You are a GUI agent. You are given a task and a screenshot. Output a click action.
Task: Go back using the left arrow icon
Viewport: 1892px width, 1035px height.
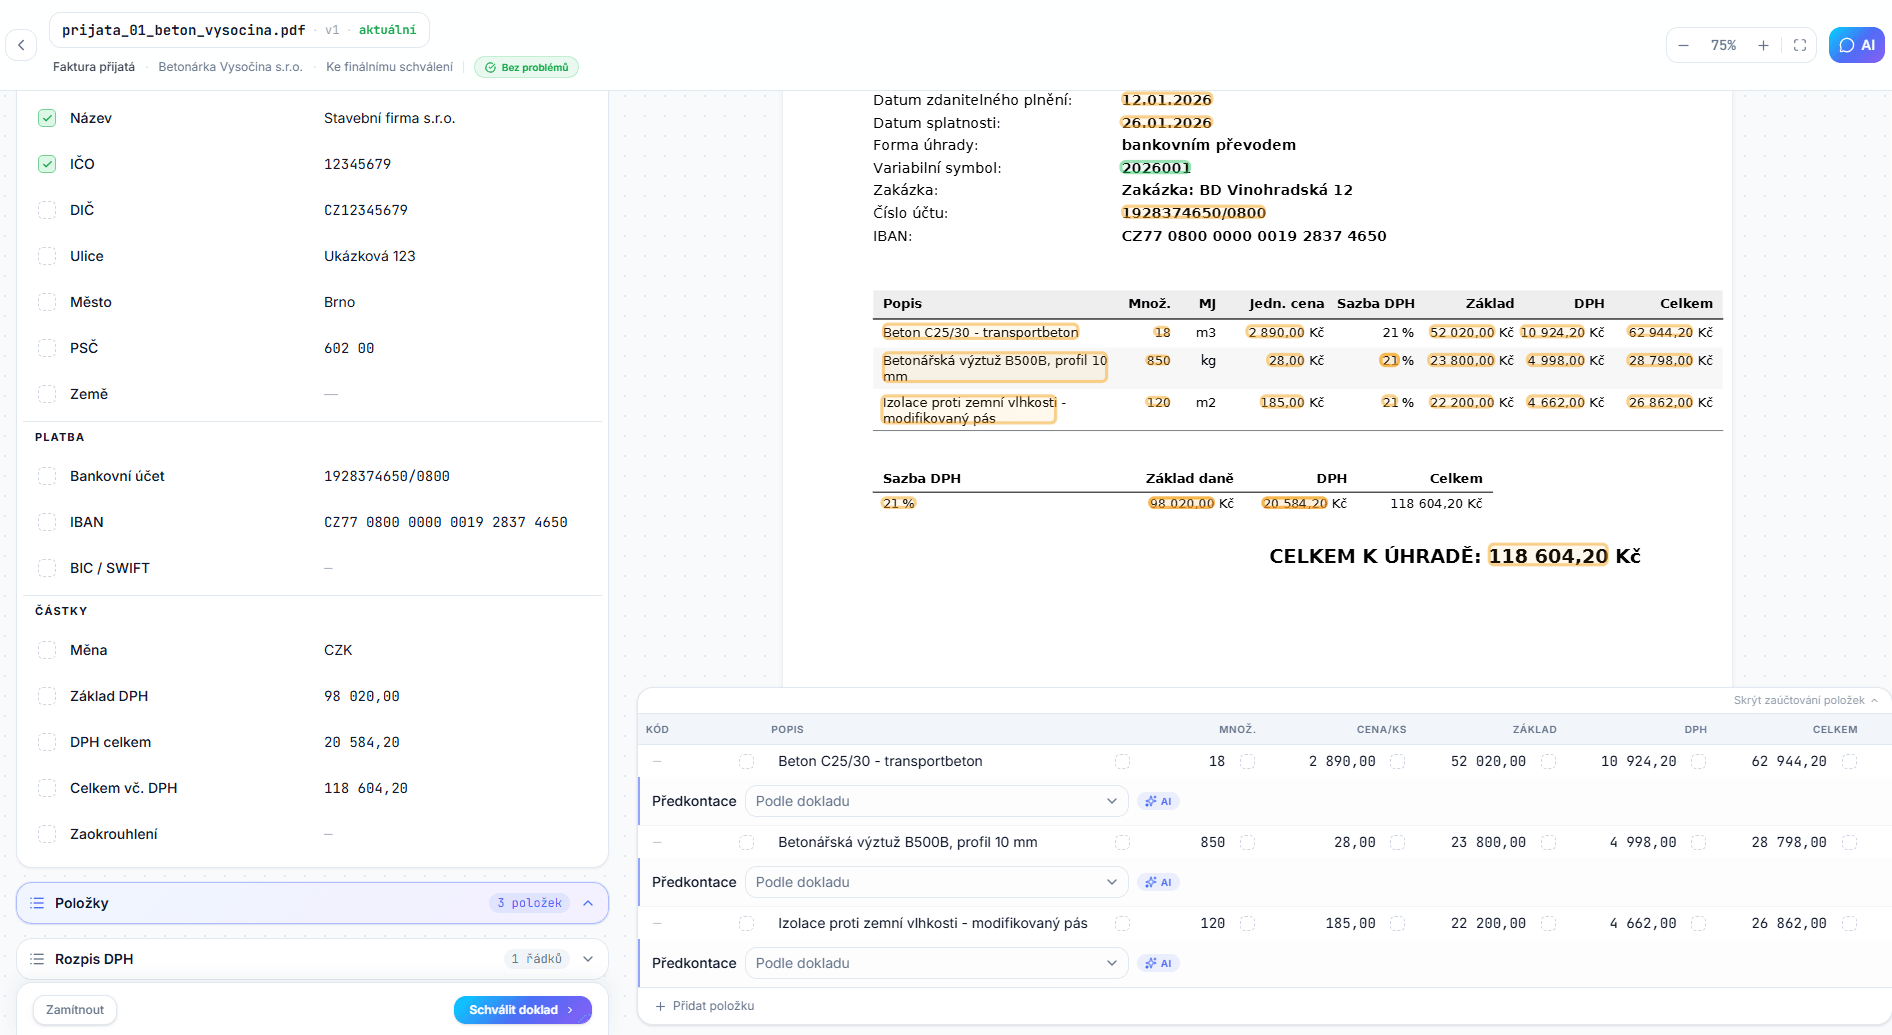21,45
